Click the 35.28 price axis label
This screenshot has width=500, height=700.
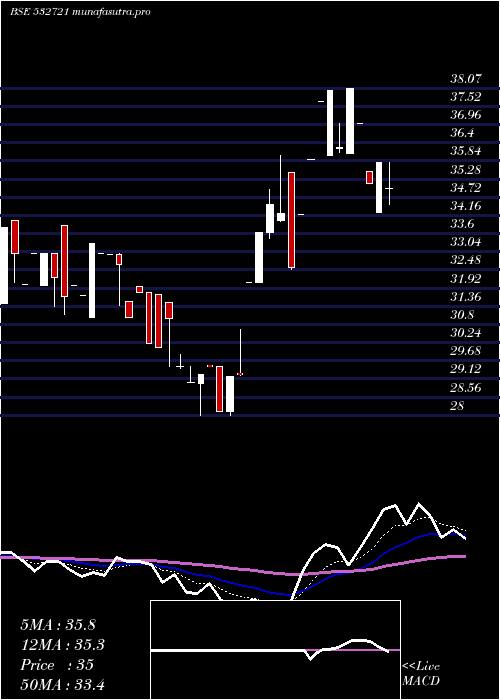(466, 170)
